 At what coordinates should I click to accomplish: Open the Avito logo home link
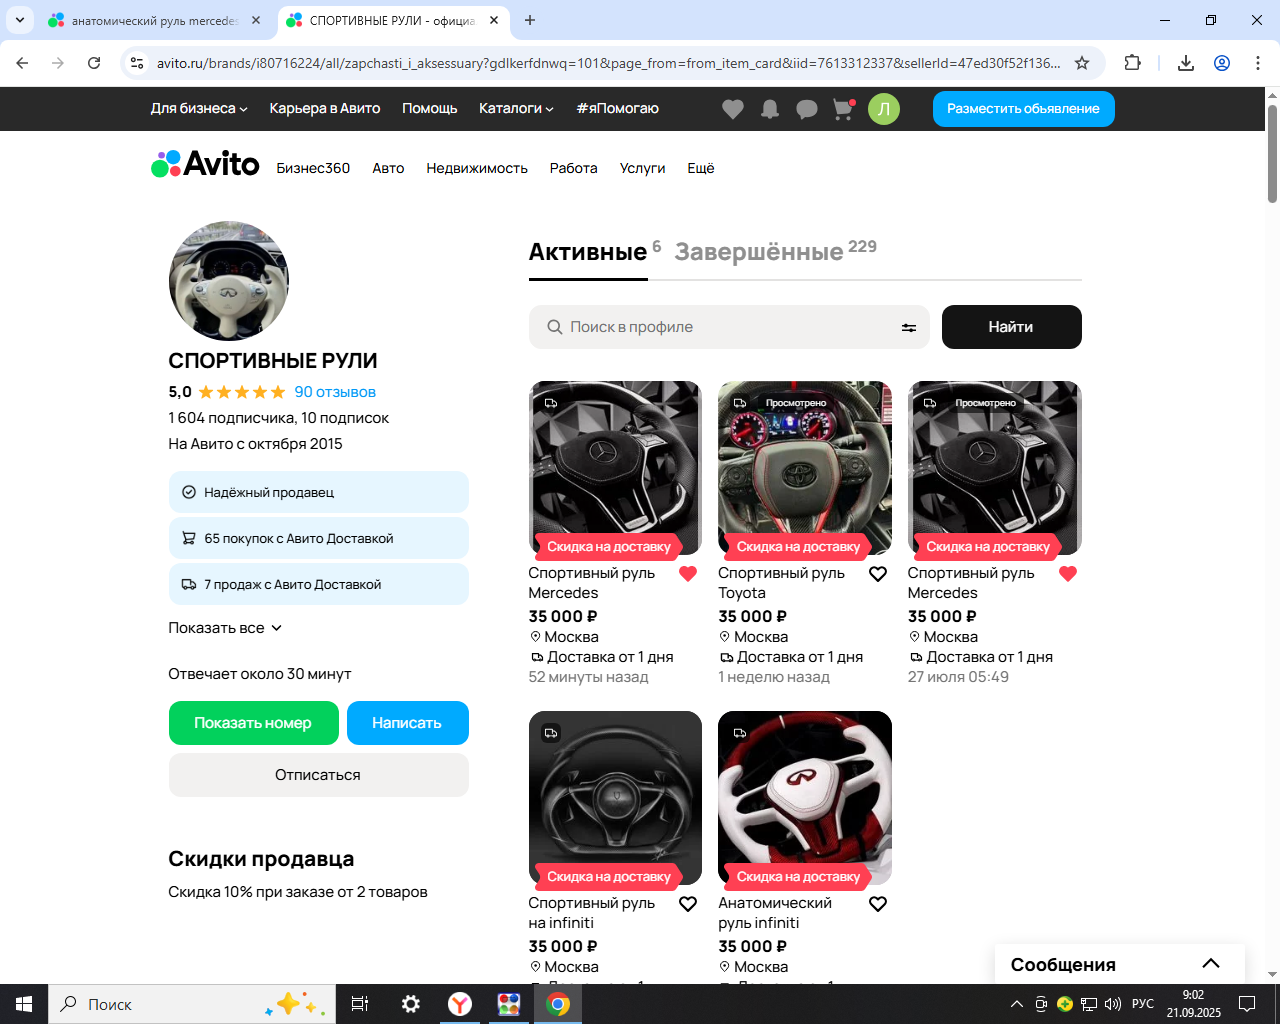pyautogui.click(x=205, y=164)
